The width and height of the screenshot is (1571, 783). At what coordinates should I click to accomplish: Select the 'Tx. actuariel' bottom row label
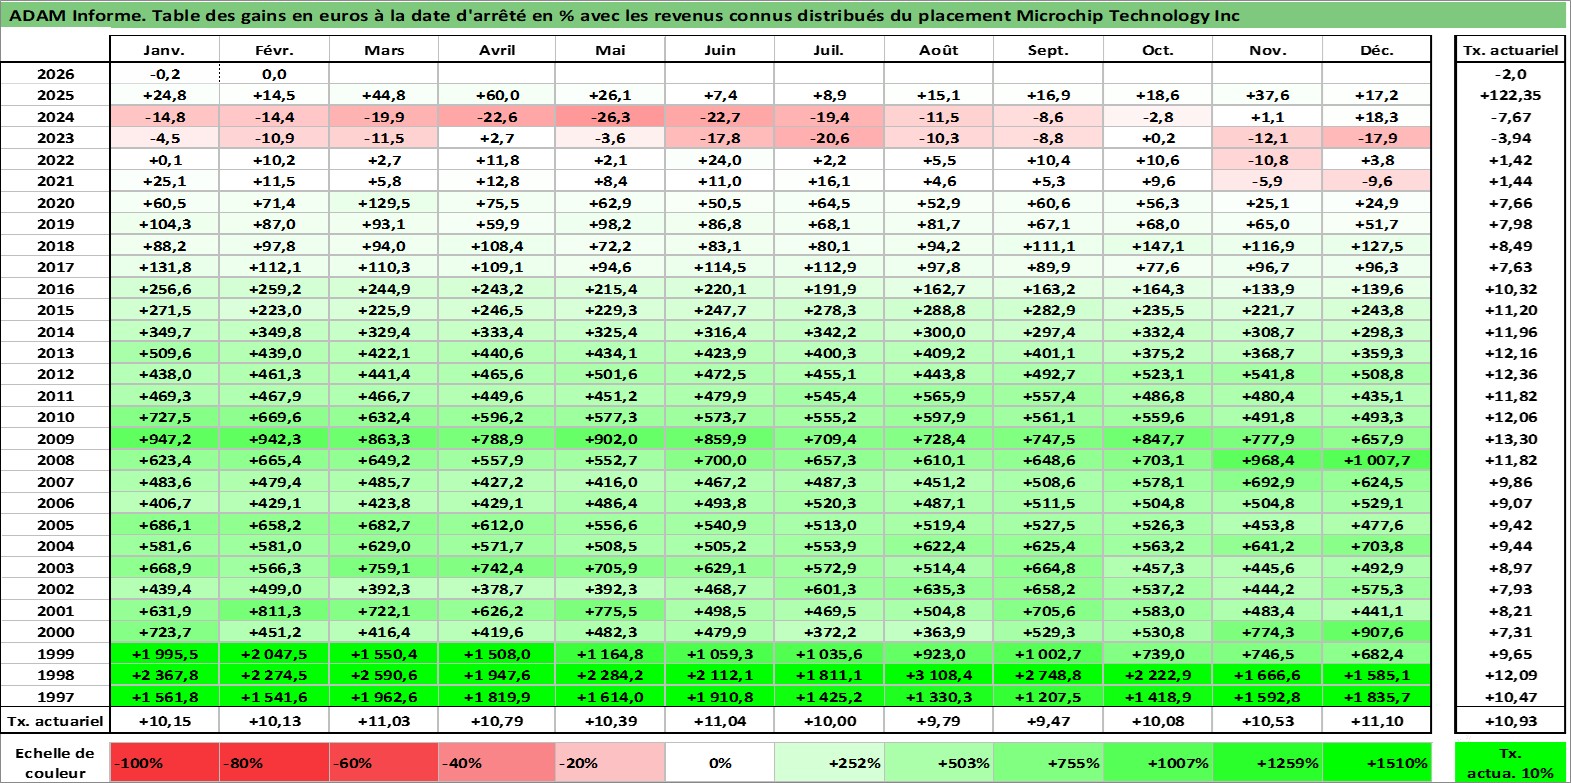[x=55, y=721]
